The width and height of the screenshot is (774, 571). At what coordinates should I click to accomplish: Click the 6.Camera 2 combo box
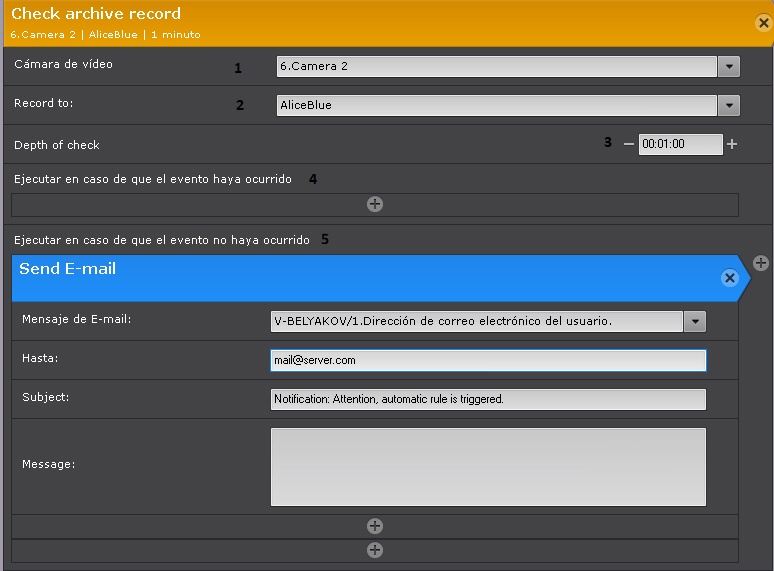point(496,67)
